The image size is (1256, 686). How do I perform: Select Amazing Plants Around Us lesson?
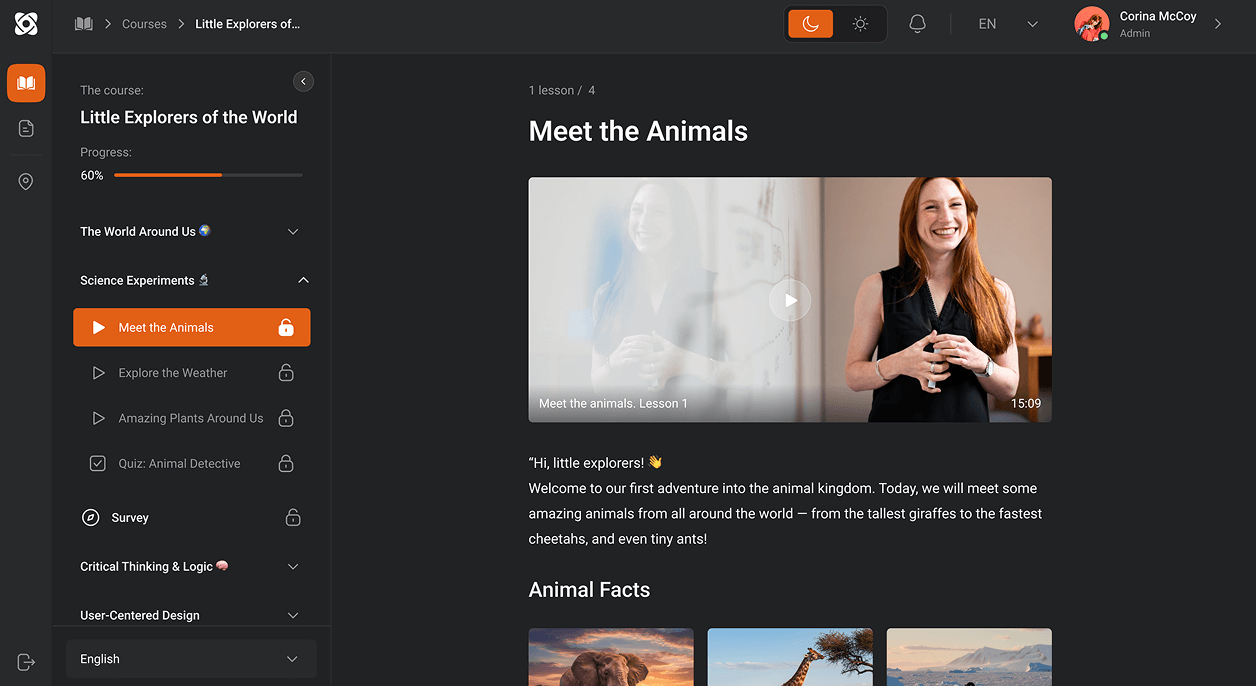[191, 418]
